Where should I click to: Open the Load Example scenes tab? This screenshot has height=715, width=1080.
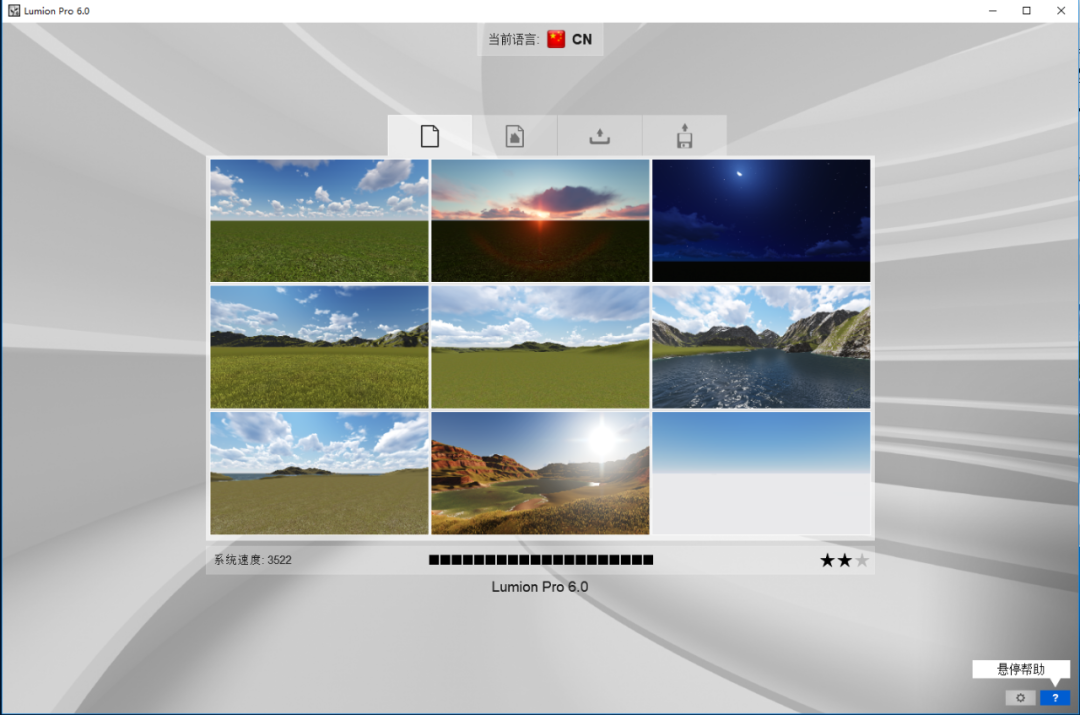(x=515, y=136)
